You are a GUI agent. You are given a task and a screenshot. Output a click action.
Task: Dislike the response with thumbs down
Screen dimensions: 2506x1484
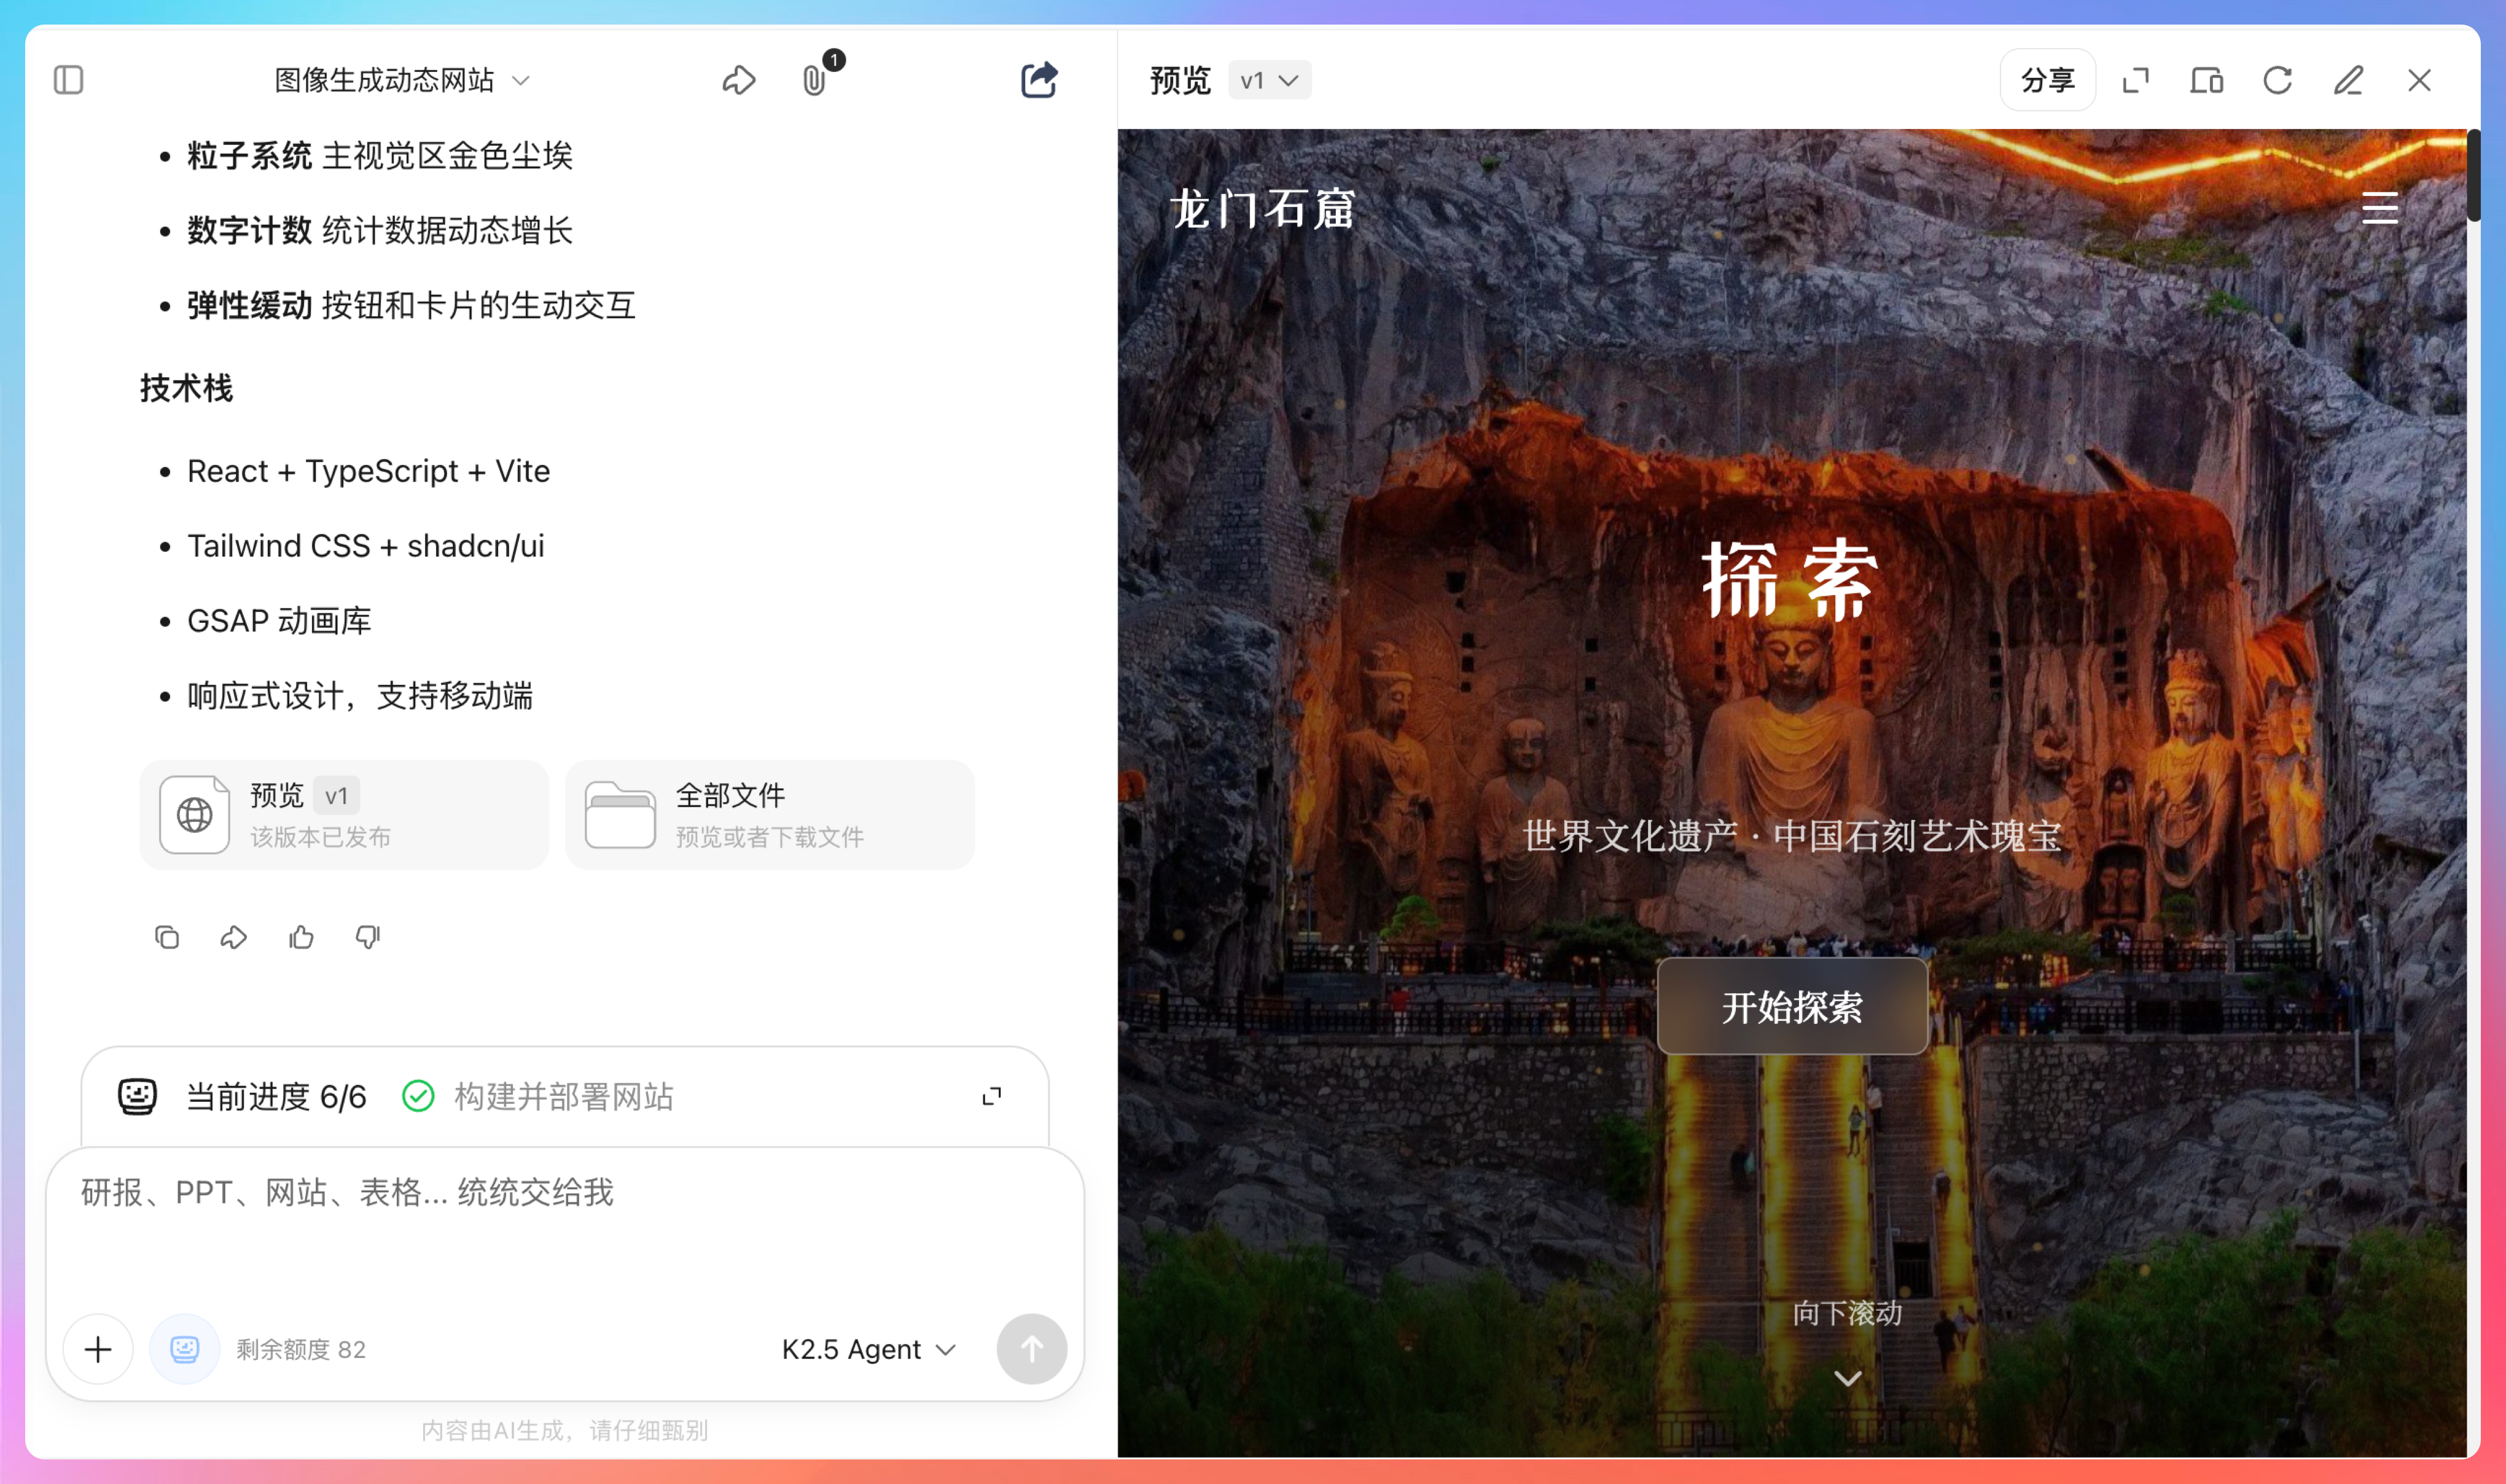click(x=368, y=937)
